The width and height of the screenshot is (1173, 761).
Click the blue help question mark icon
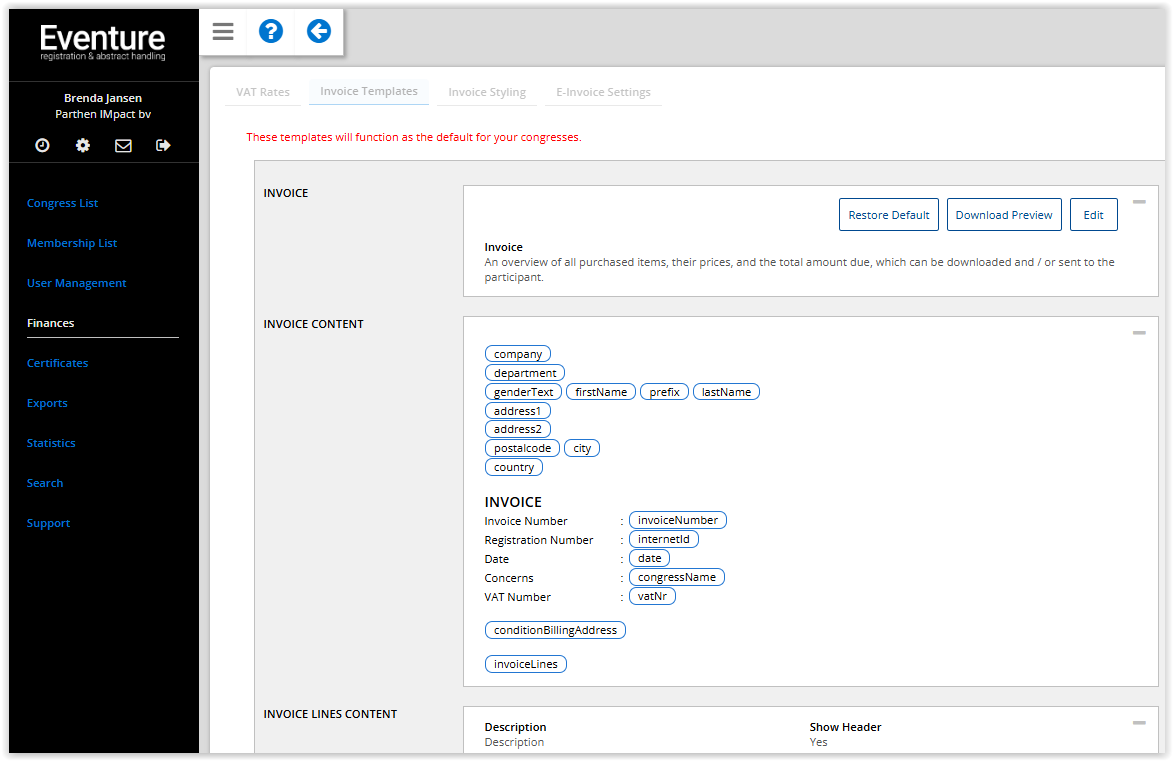(271, 32)
